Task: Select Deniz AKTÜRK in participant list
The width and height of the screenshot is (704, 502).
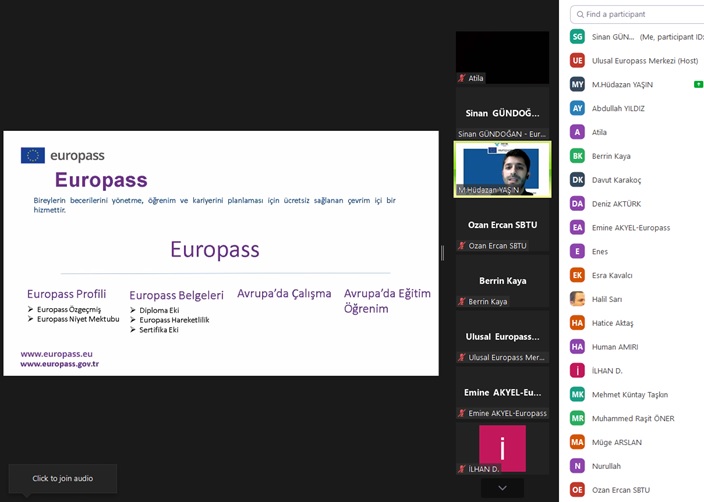Action: (x=616, y=204)
